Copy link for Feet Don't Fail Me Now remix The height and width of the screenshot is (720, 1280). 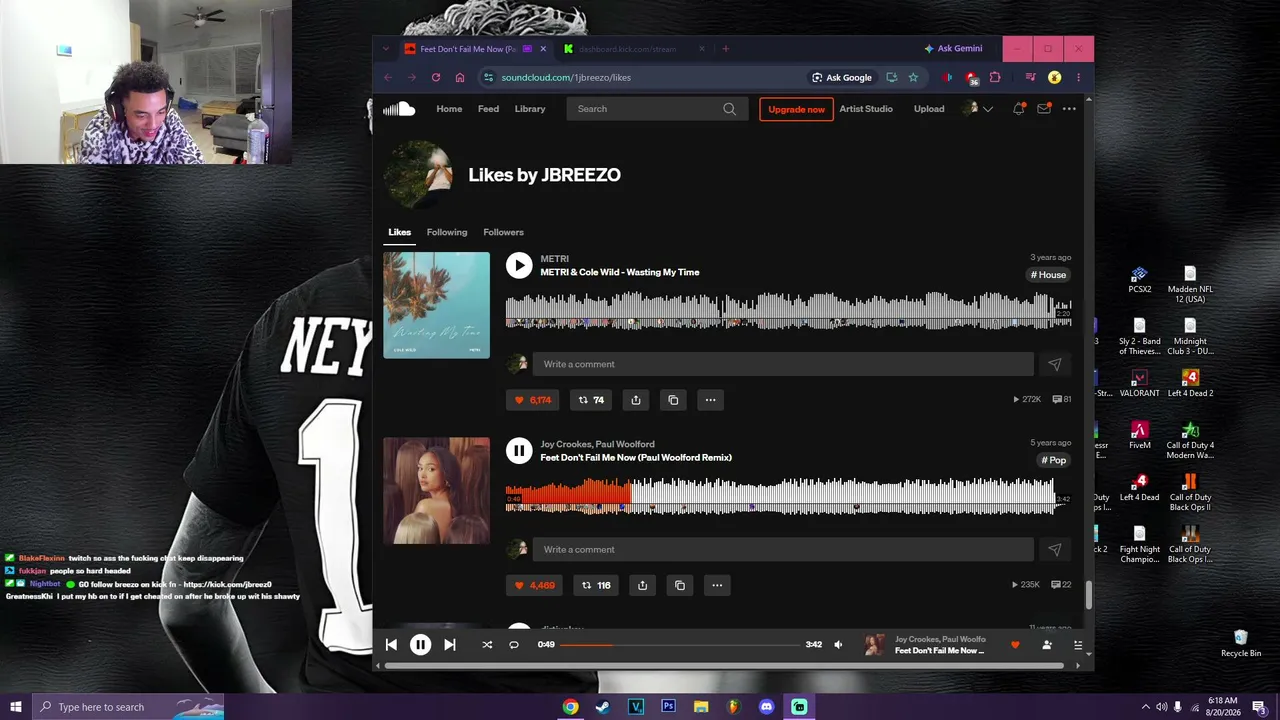[680, 585]
